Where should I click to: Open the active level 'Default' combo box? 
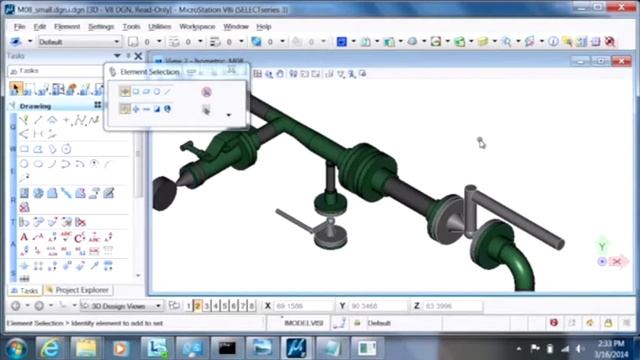point(80,42)
